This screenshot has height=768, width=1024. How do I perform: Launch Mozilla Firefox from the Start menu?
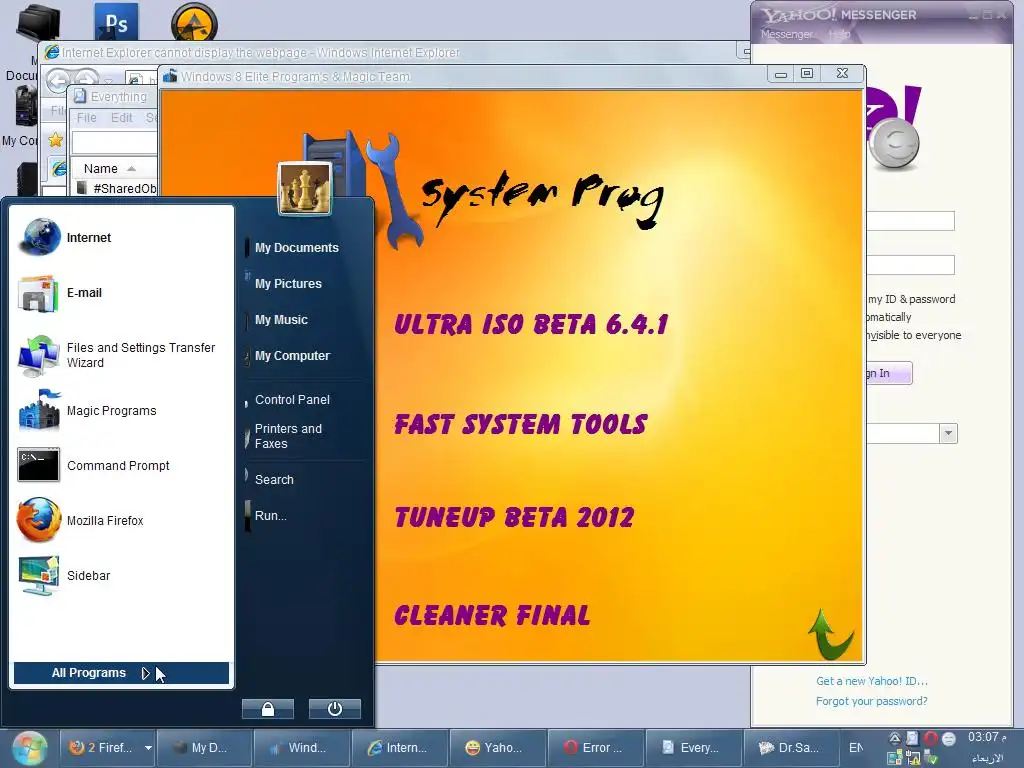point(122,520)
